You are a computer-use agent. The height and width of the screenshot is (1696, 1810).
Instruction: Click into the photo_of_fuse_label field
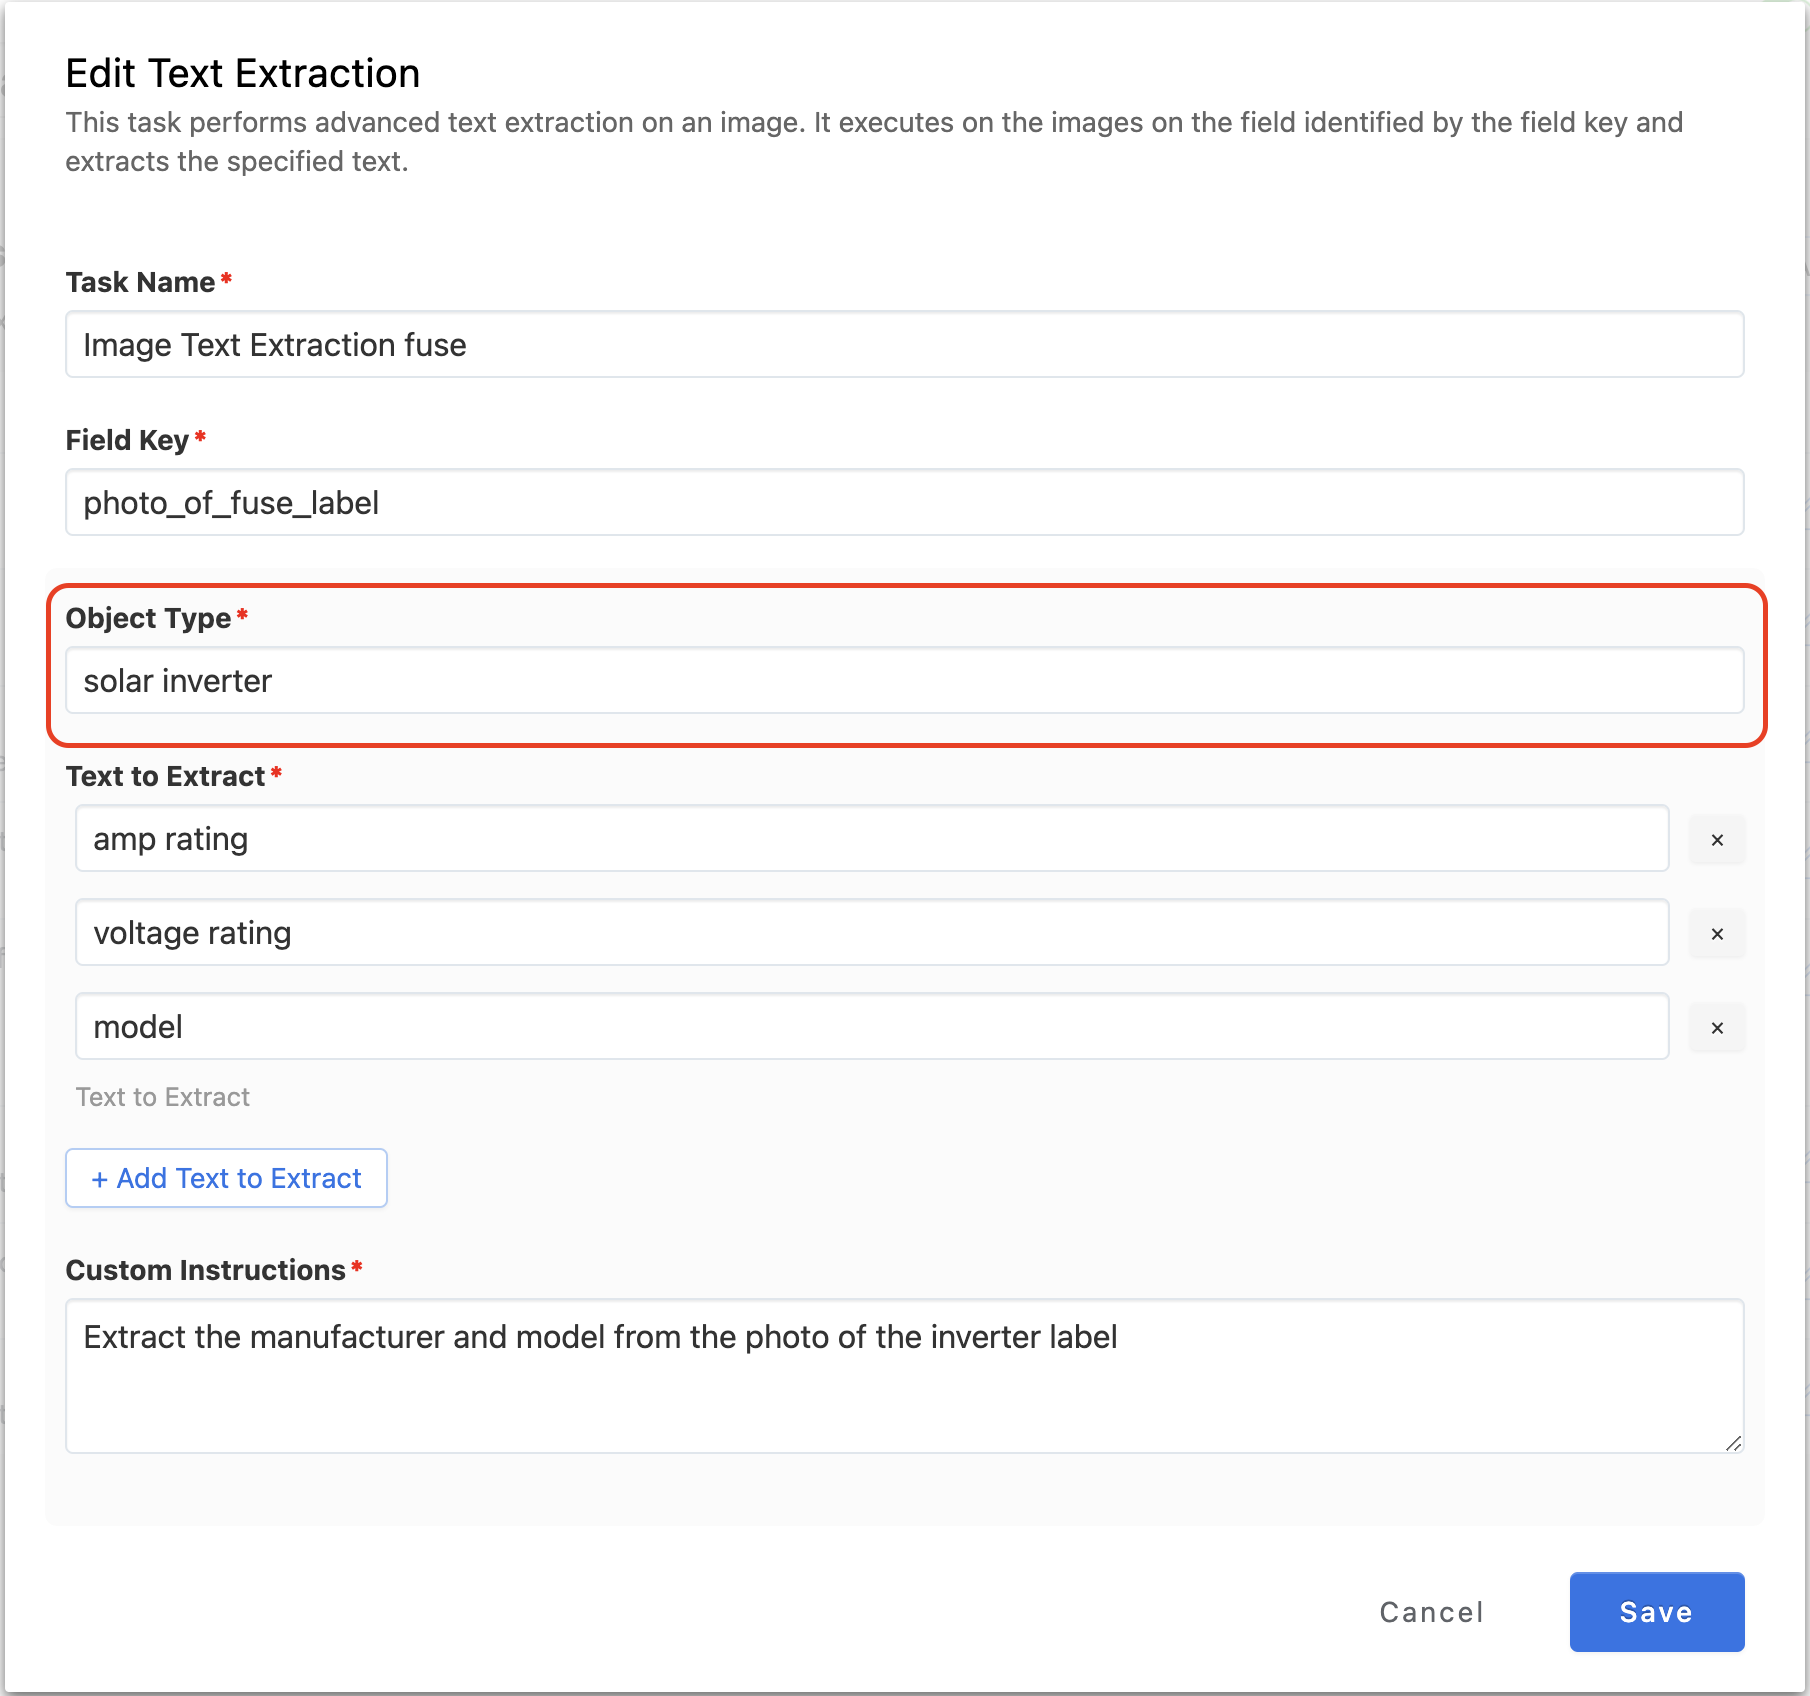[904, 503]
